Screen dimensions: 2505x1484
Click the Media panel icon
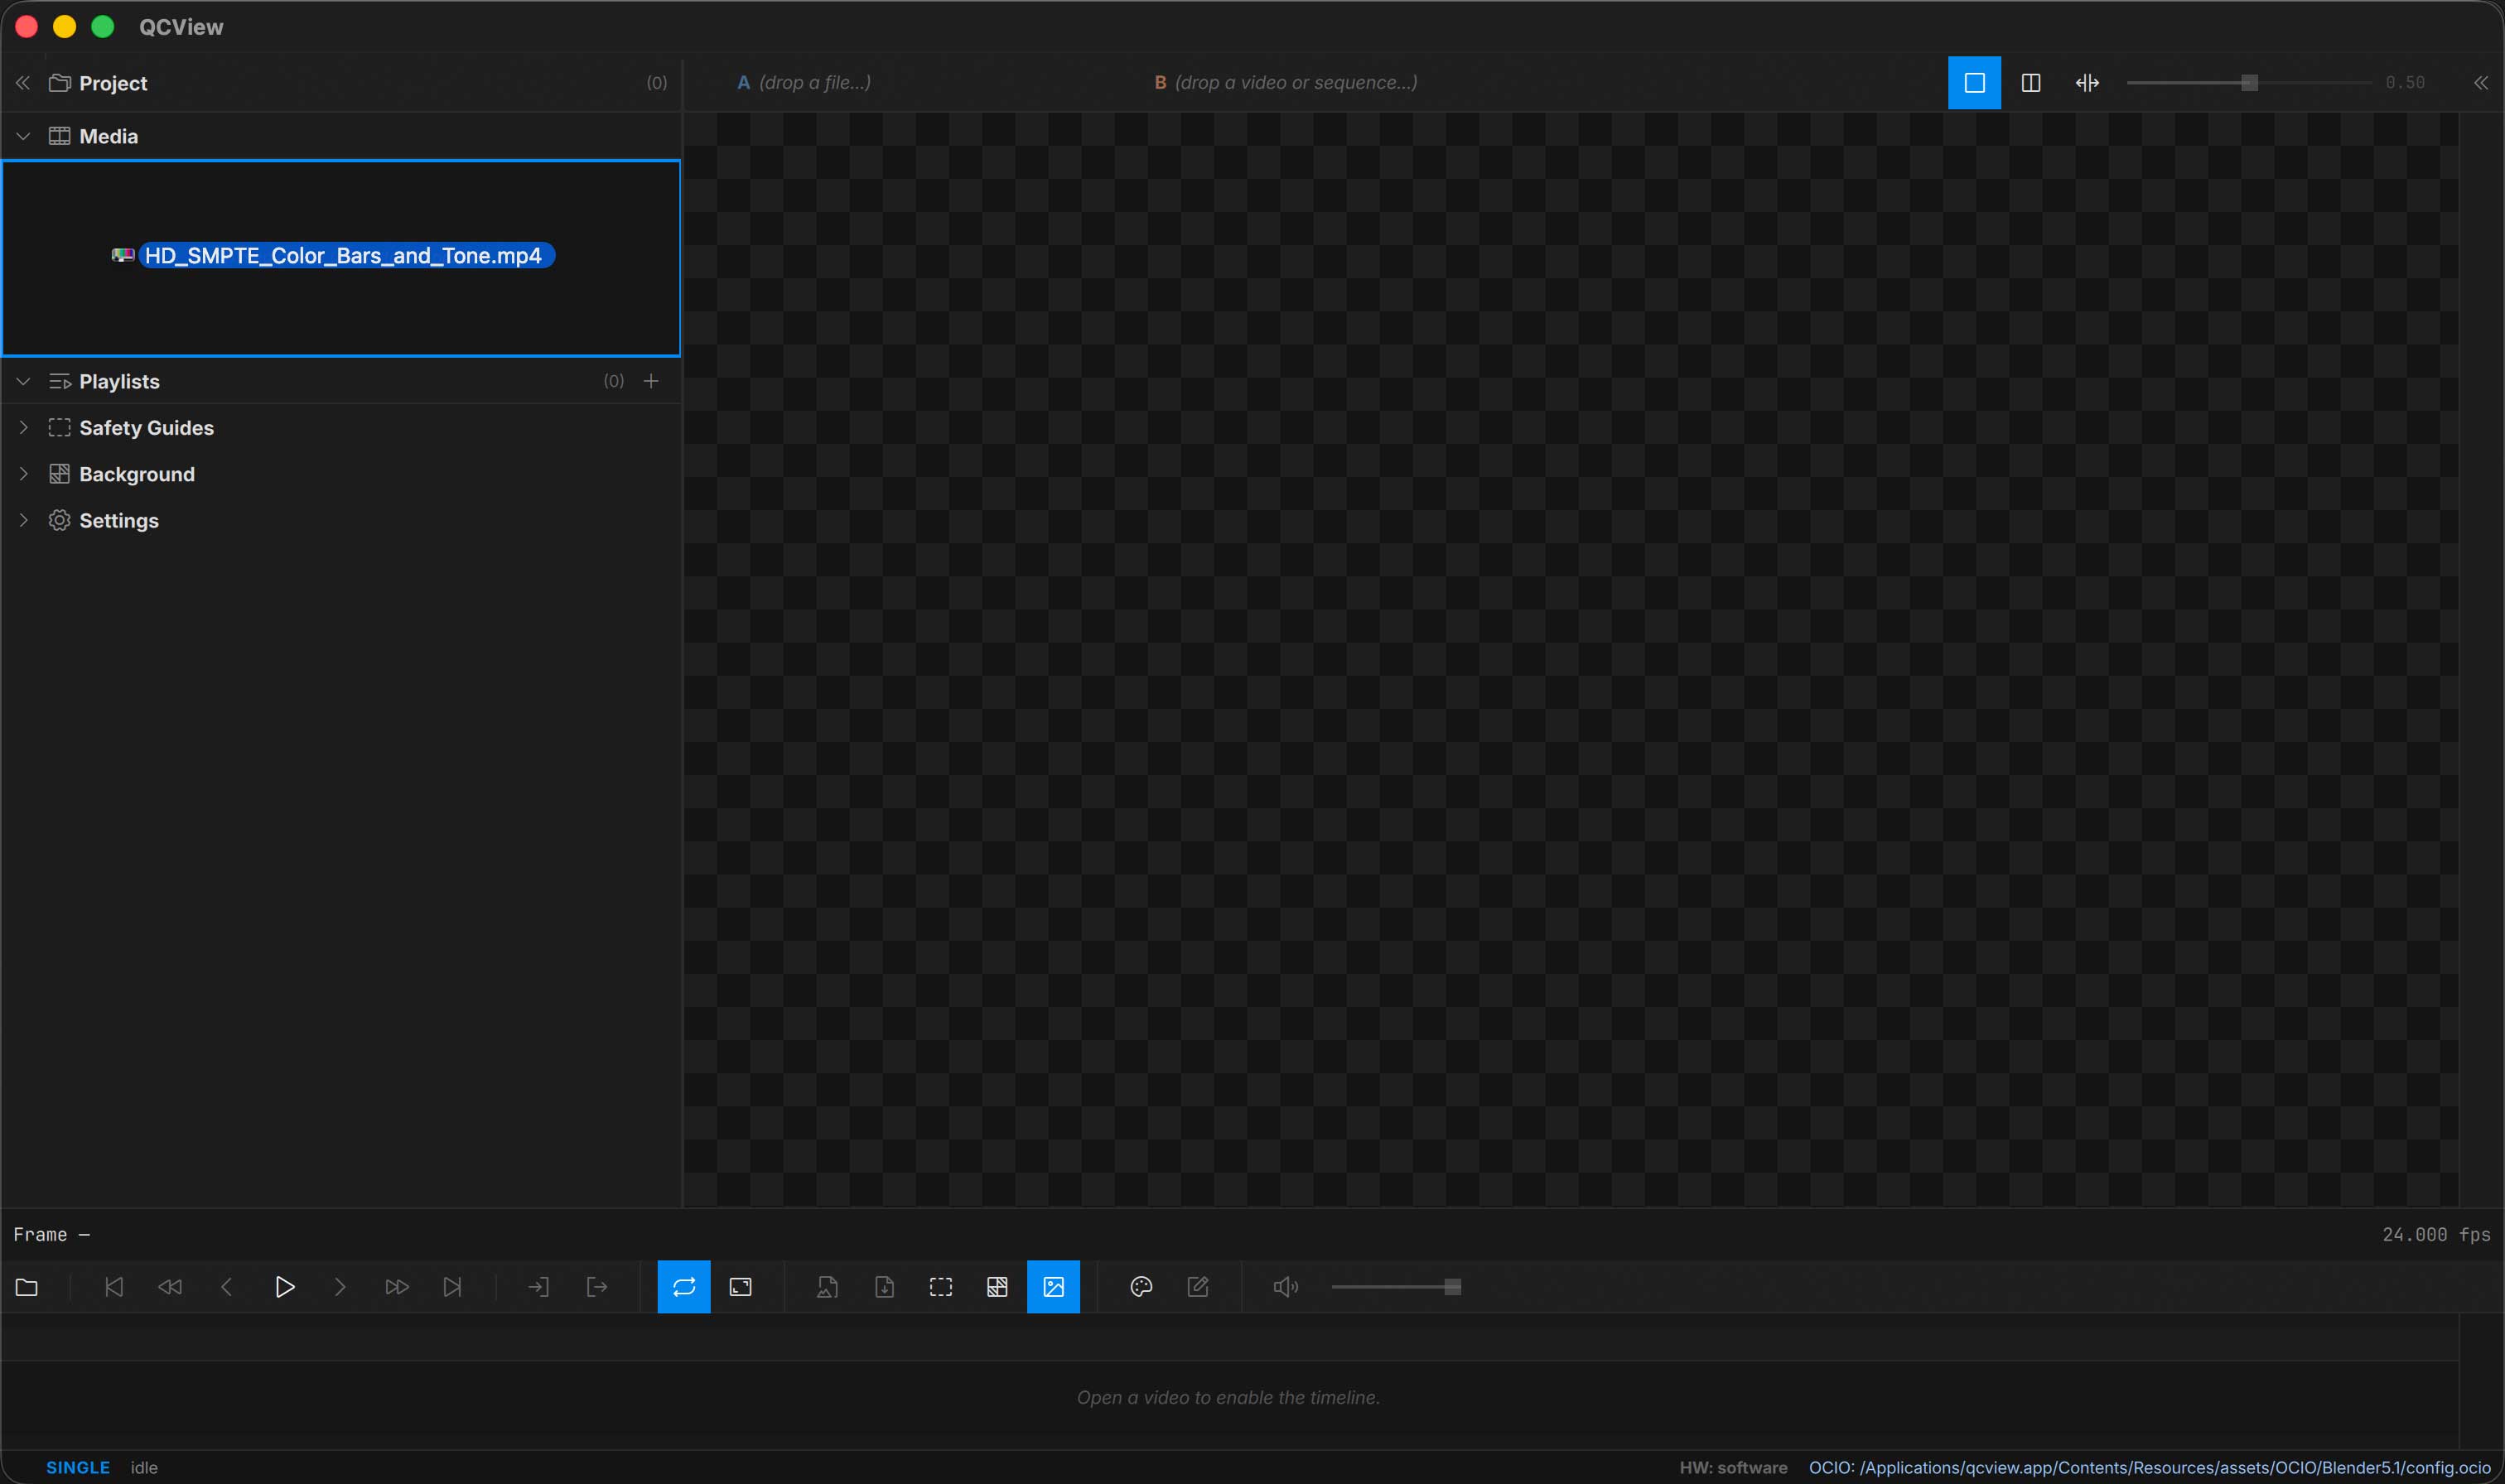point(60,136)
